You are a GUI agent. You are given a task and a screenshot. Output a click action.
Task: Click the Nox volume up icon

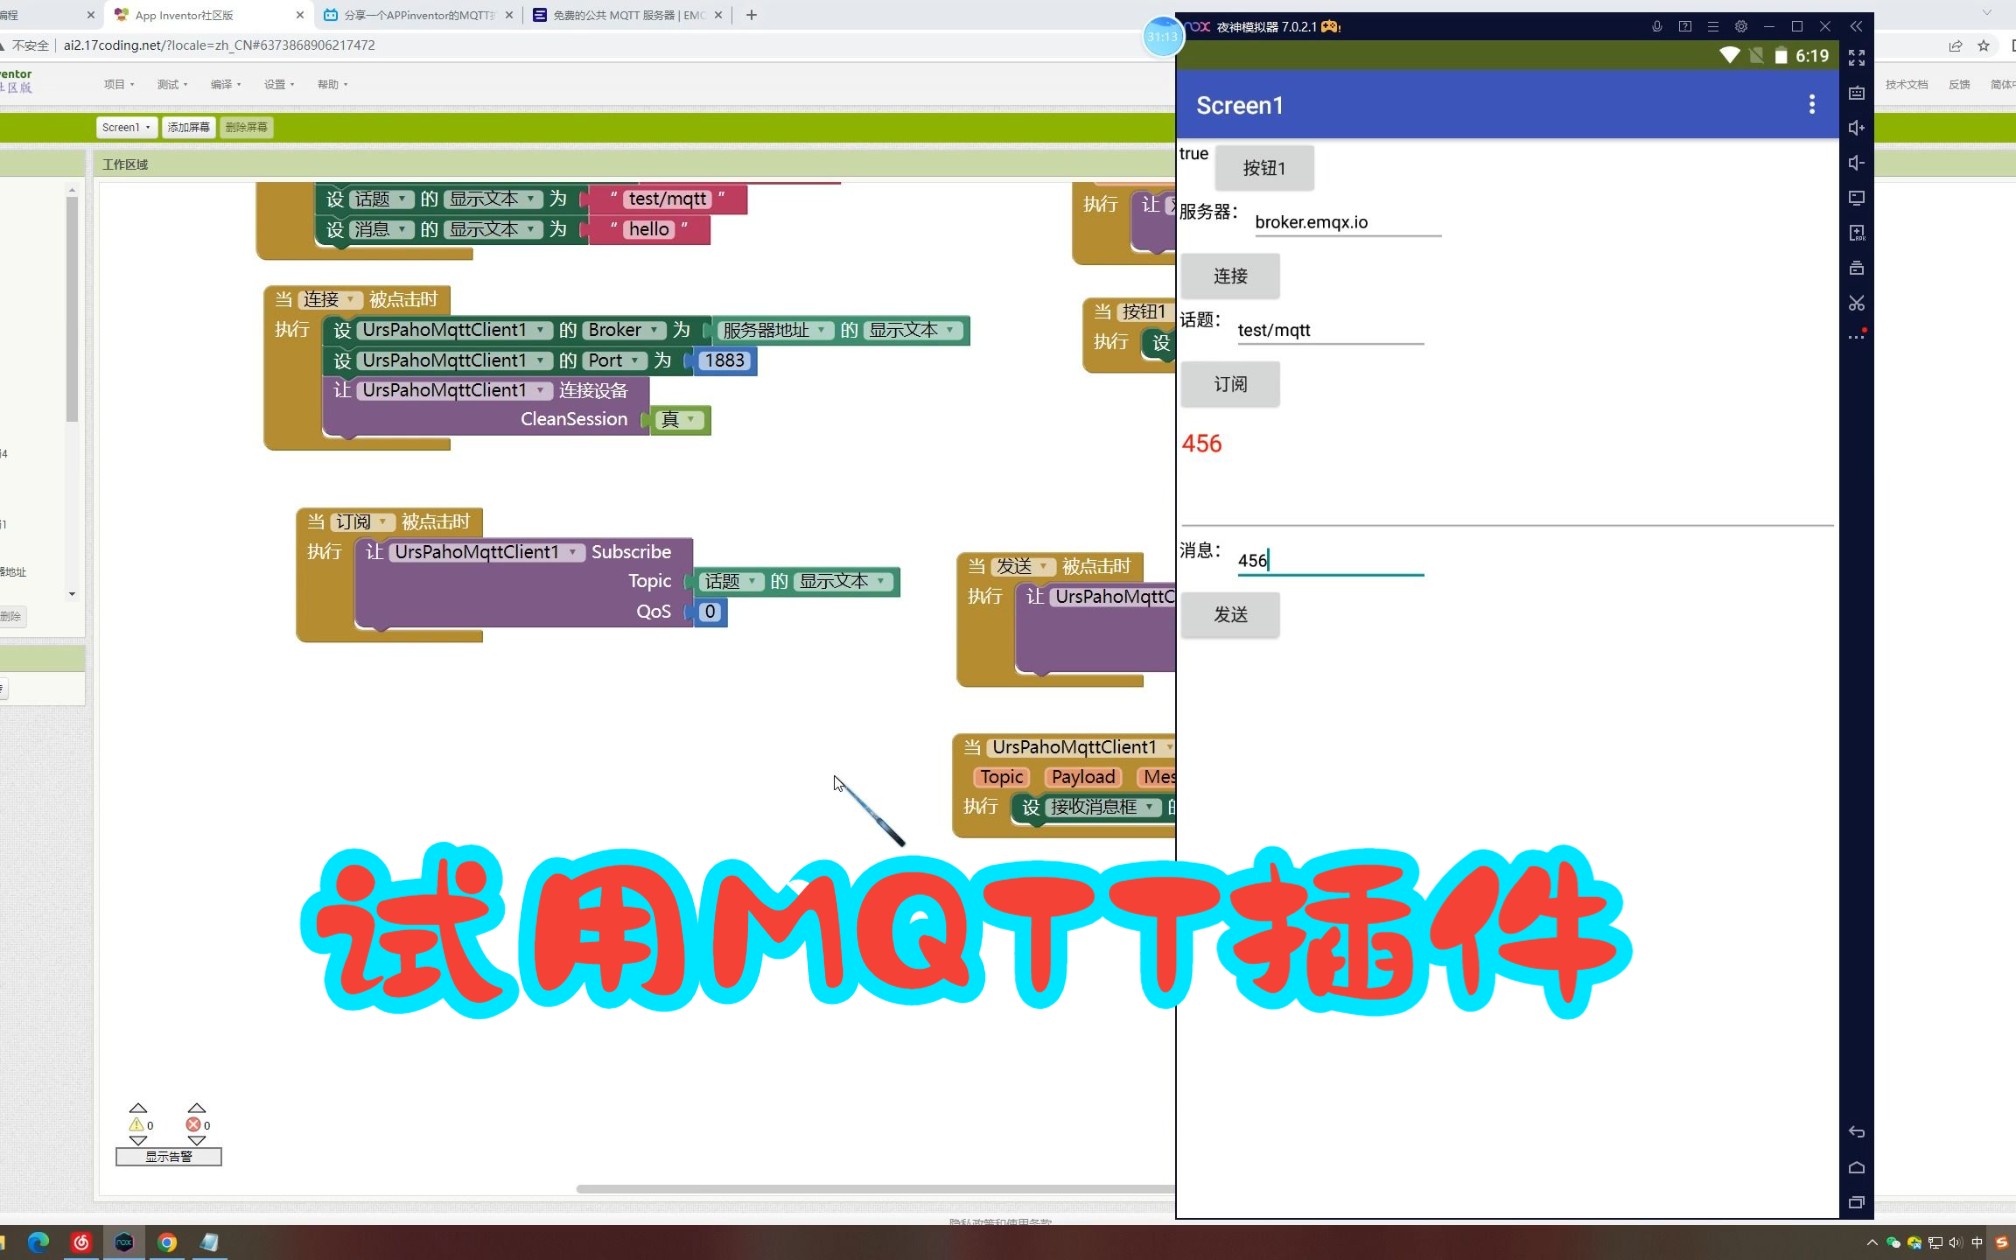pyautogui.click(x=1856, y=128)
